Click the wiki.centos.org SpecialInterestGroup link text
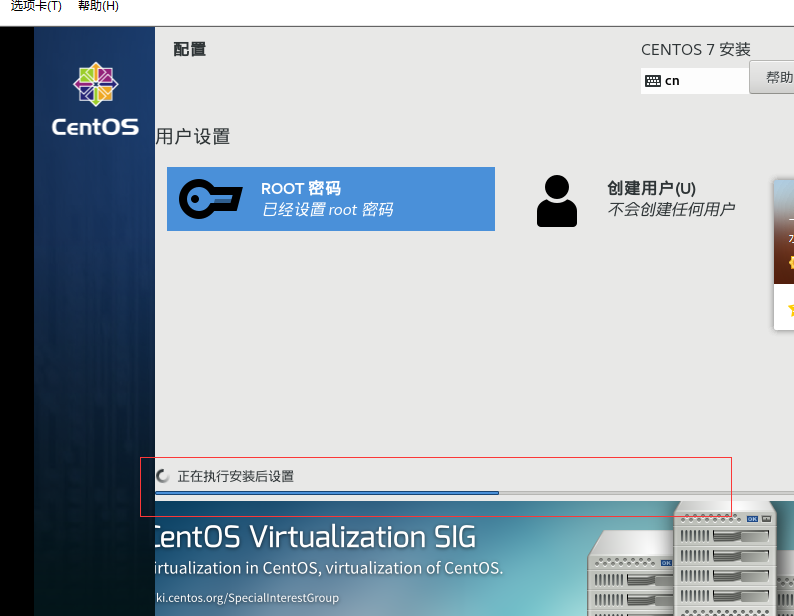794x616 pixels. [x=247, y=598]
